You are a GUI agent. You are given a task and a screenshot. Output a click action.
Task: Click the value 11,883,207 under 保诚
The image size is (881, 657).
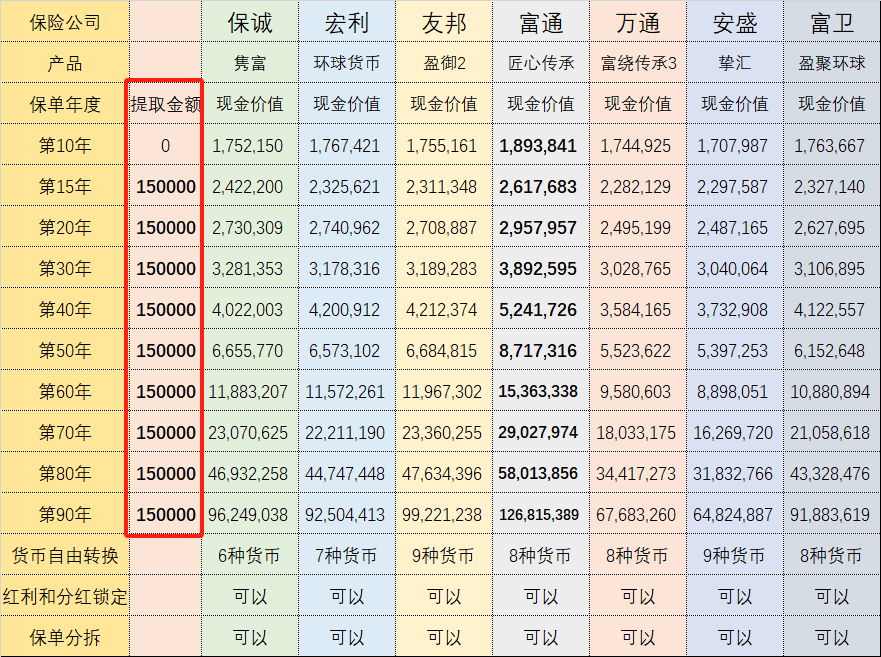click(248, 392)
